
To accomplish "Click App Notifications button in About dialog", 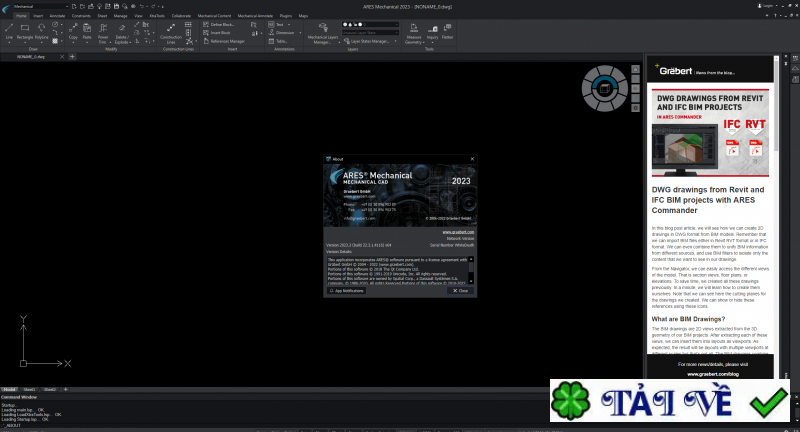I will [346, 291].
